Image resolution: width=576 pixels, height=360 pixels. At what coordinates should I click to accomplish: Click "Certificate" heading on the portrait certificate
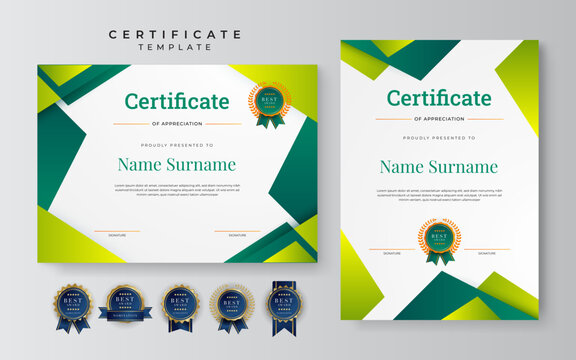pos(439,98)
